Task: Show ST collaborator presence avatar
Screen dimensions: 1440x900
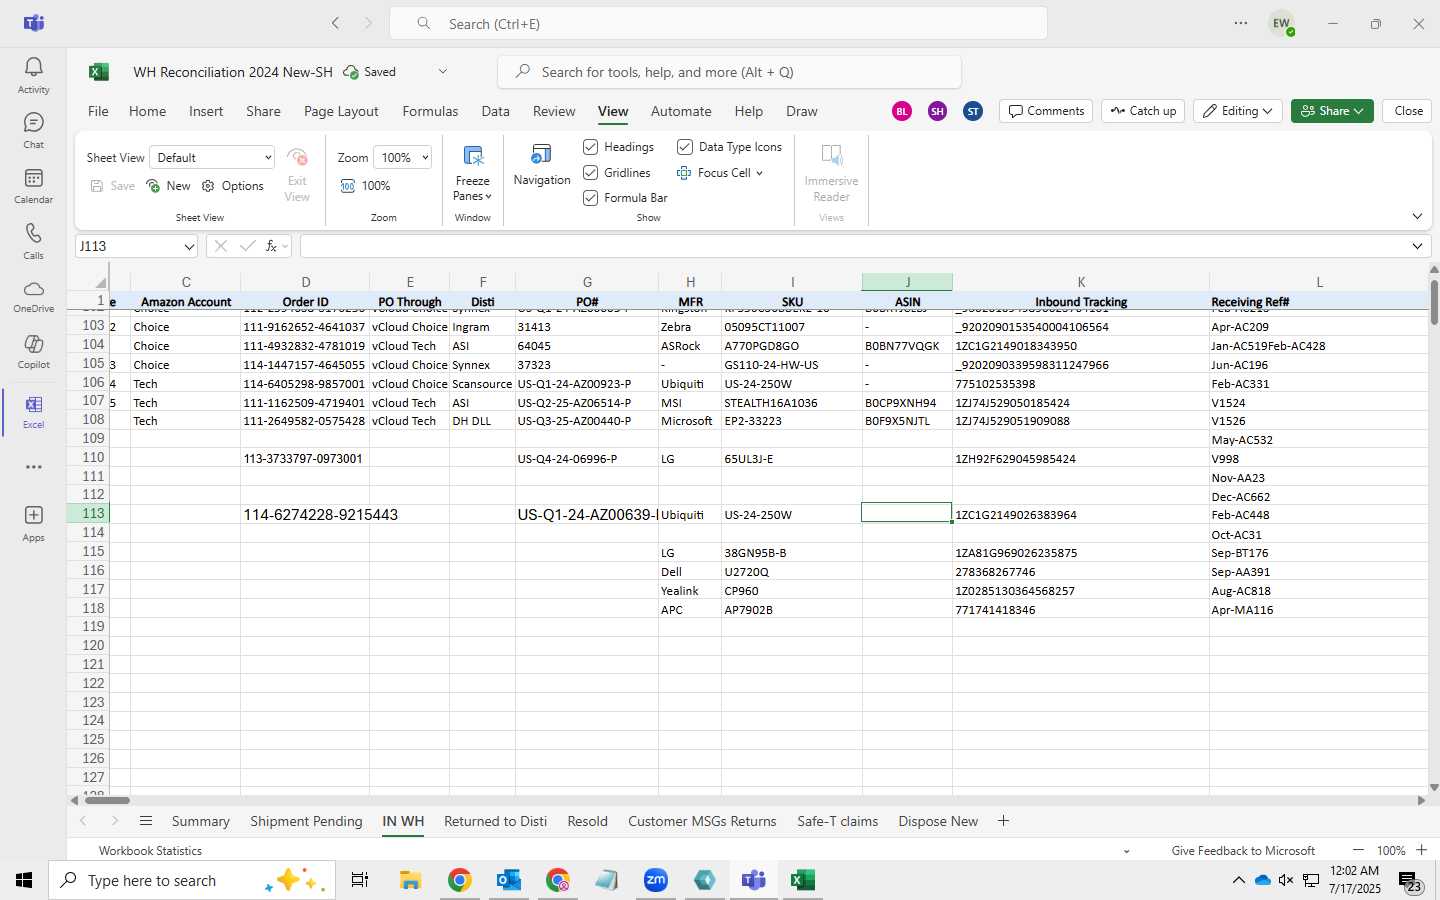Action: click(973, 111)
